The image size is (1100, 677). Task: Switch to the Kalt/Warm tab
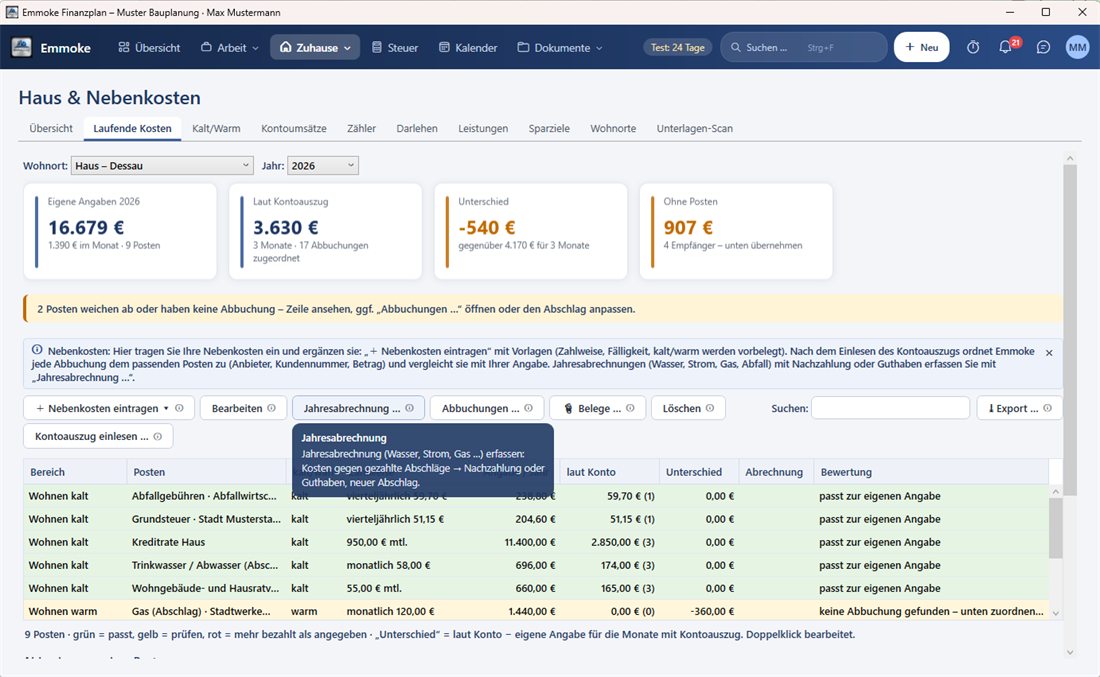tap(216, 128)
